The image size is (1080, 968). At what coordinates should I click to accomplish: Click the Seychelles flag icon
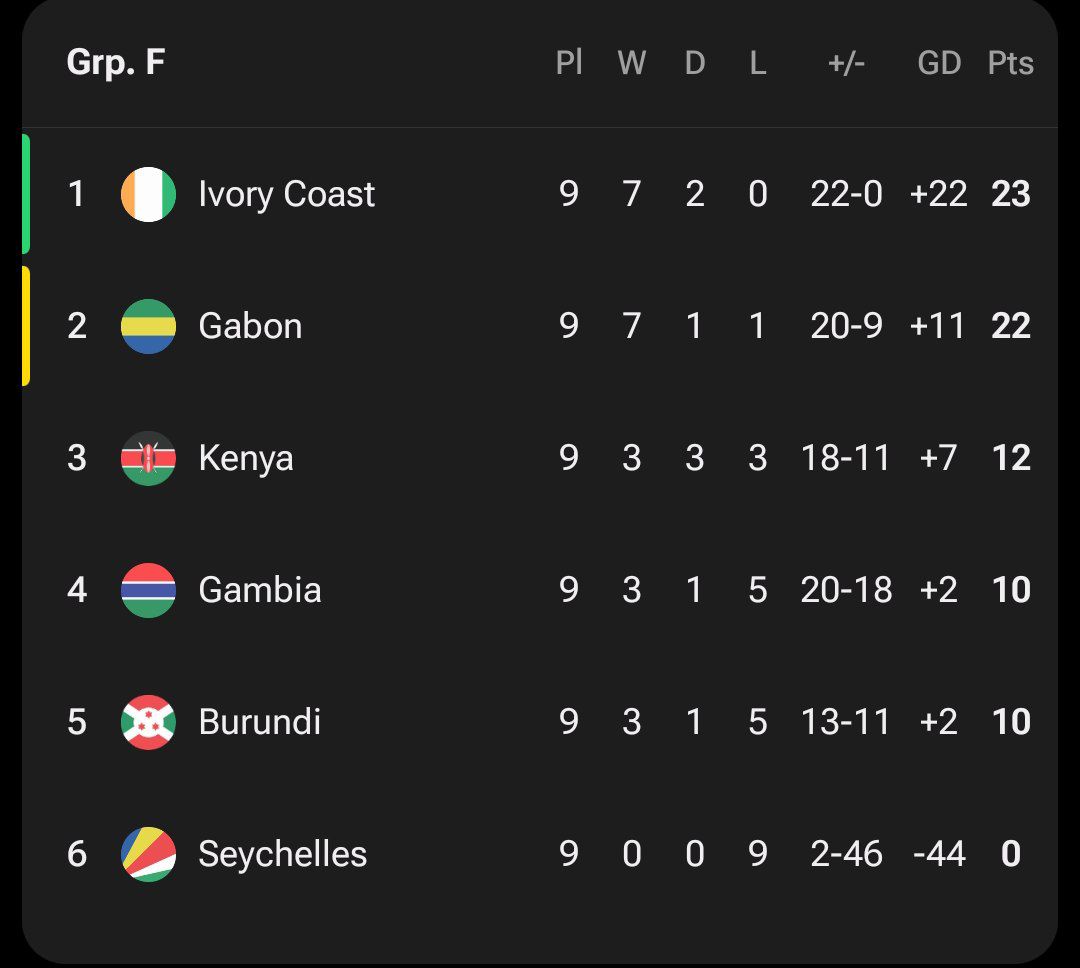[148, 854]
